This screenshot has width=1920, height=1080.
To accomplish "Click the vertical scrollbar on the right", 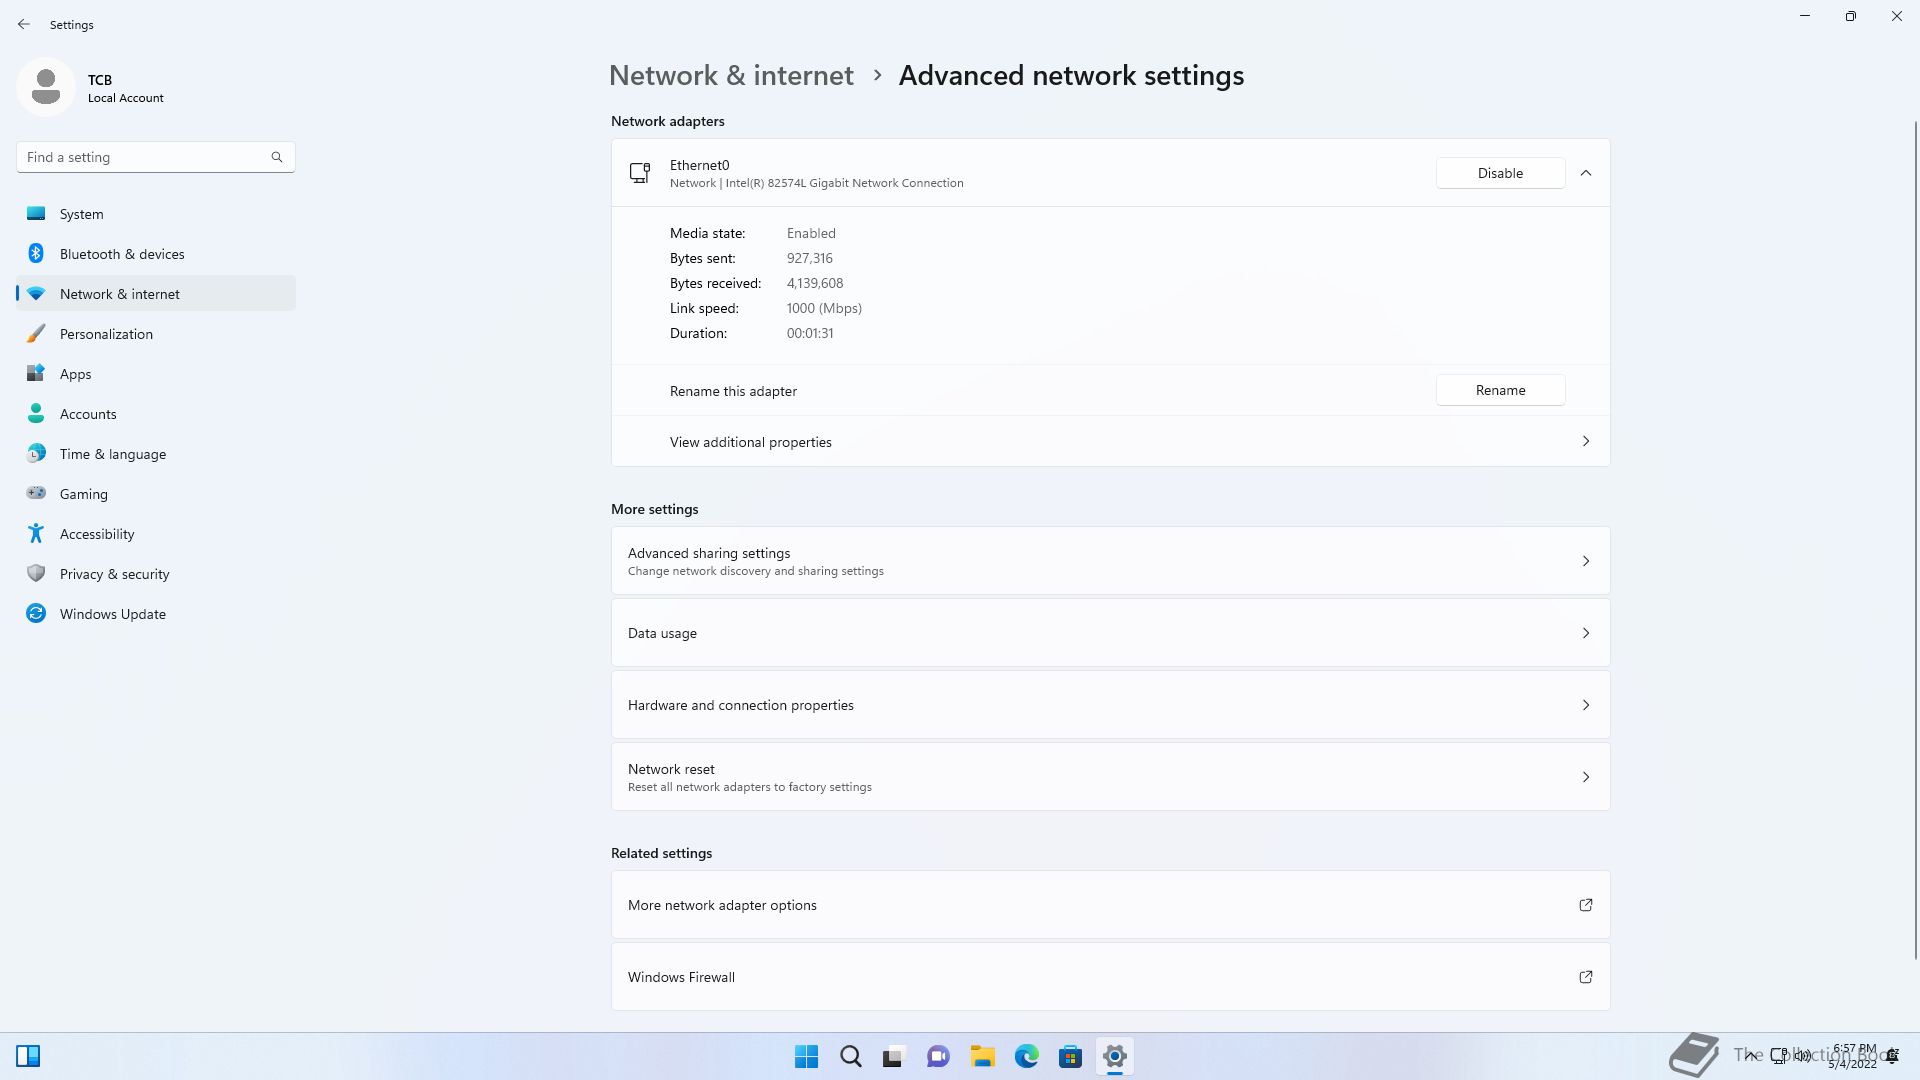I will coord(1915,540).
